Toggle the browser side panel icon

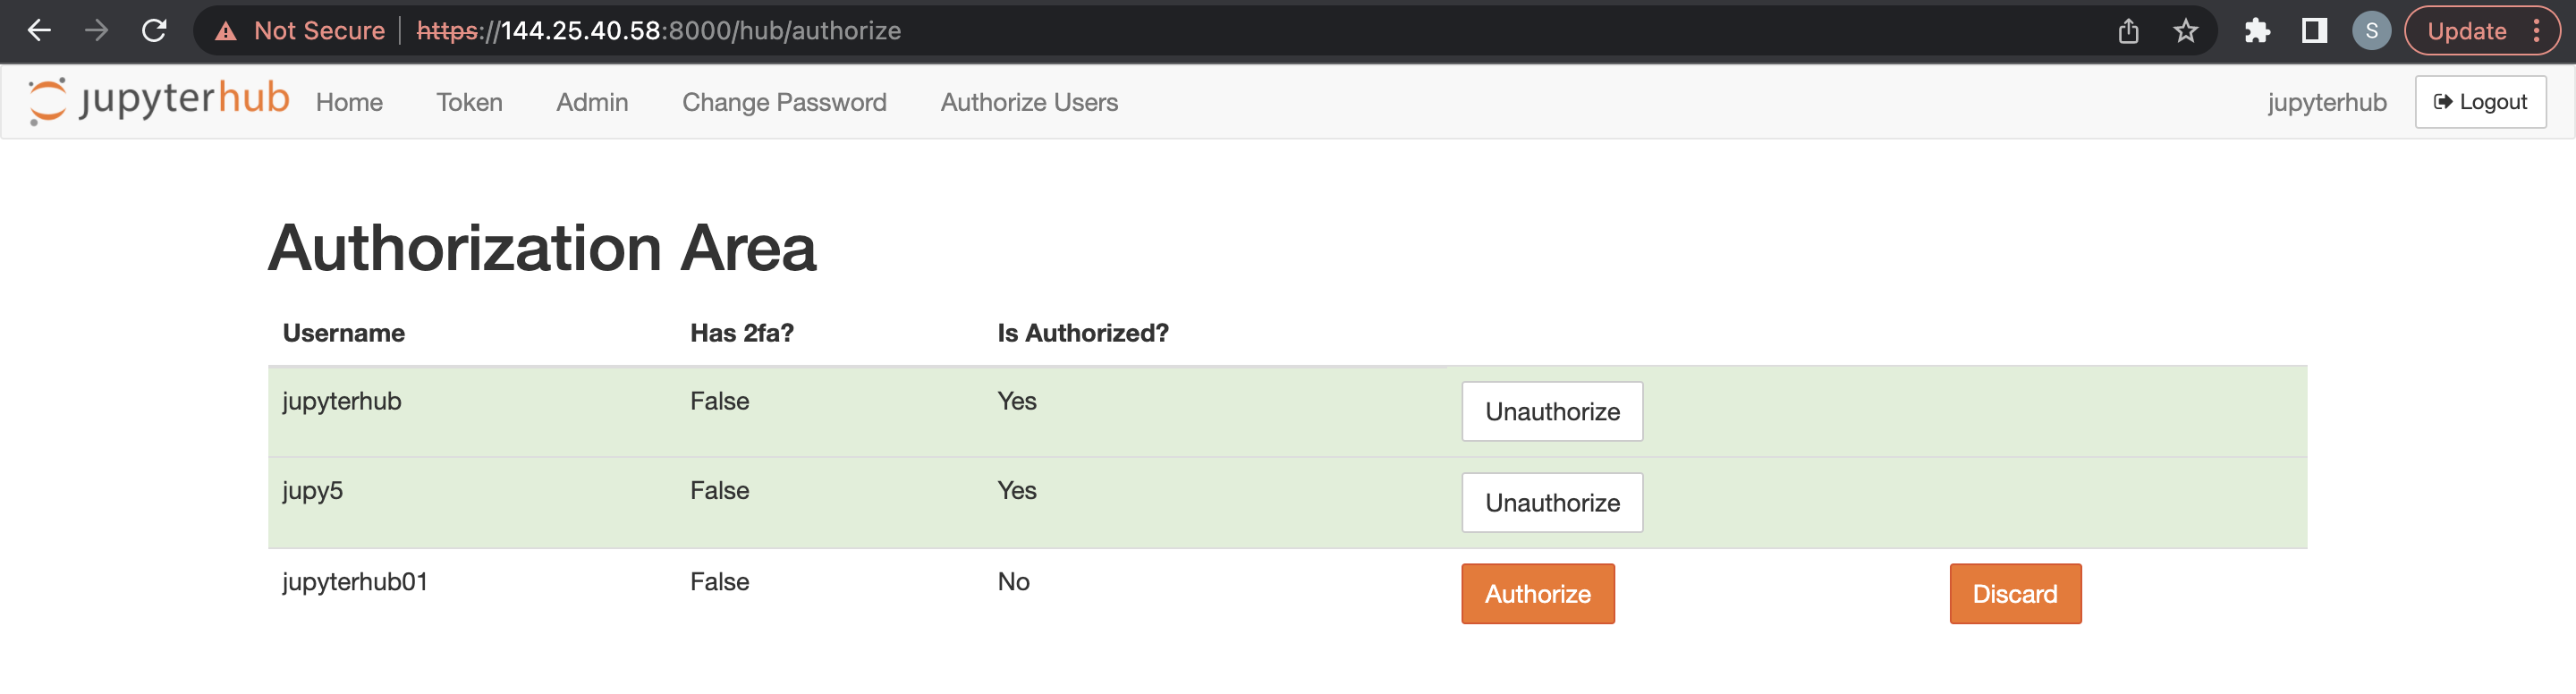click(2313, 31)
